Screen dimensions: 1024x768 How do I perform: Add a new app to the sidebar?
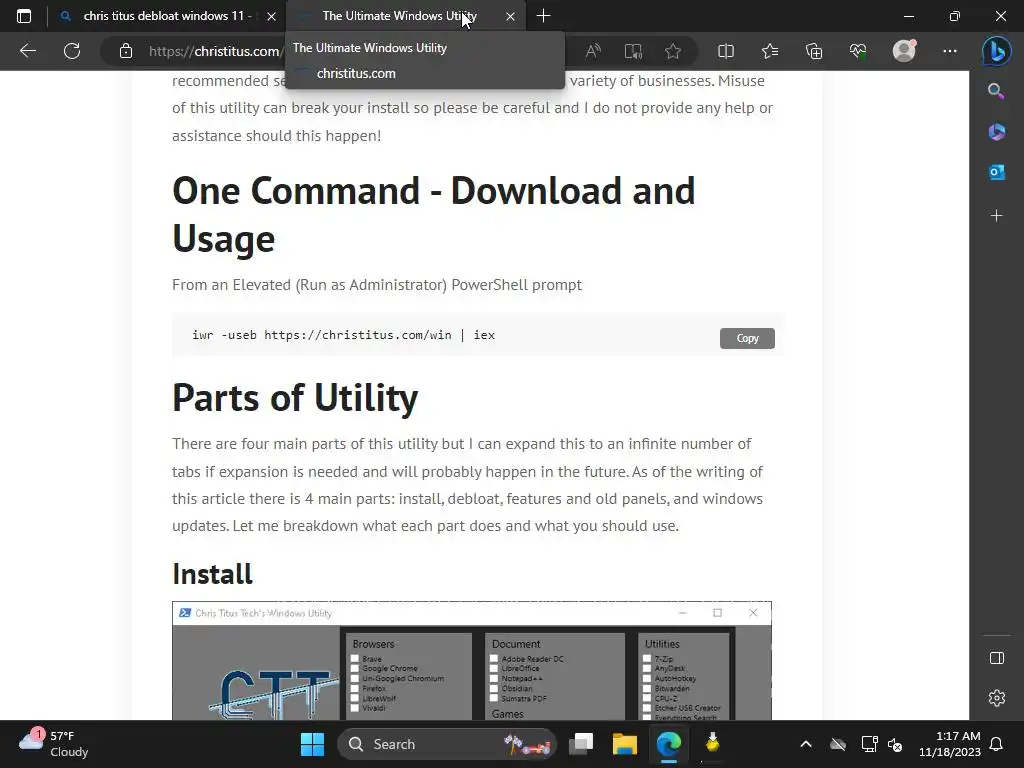996,216
